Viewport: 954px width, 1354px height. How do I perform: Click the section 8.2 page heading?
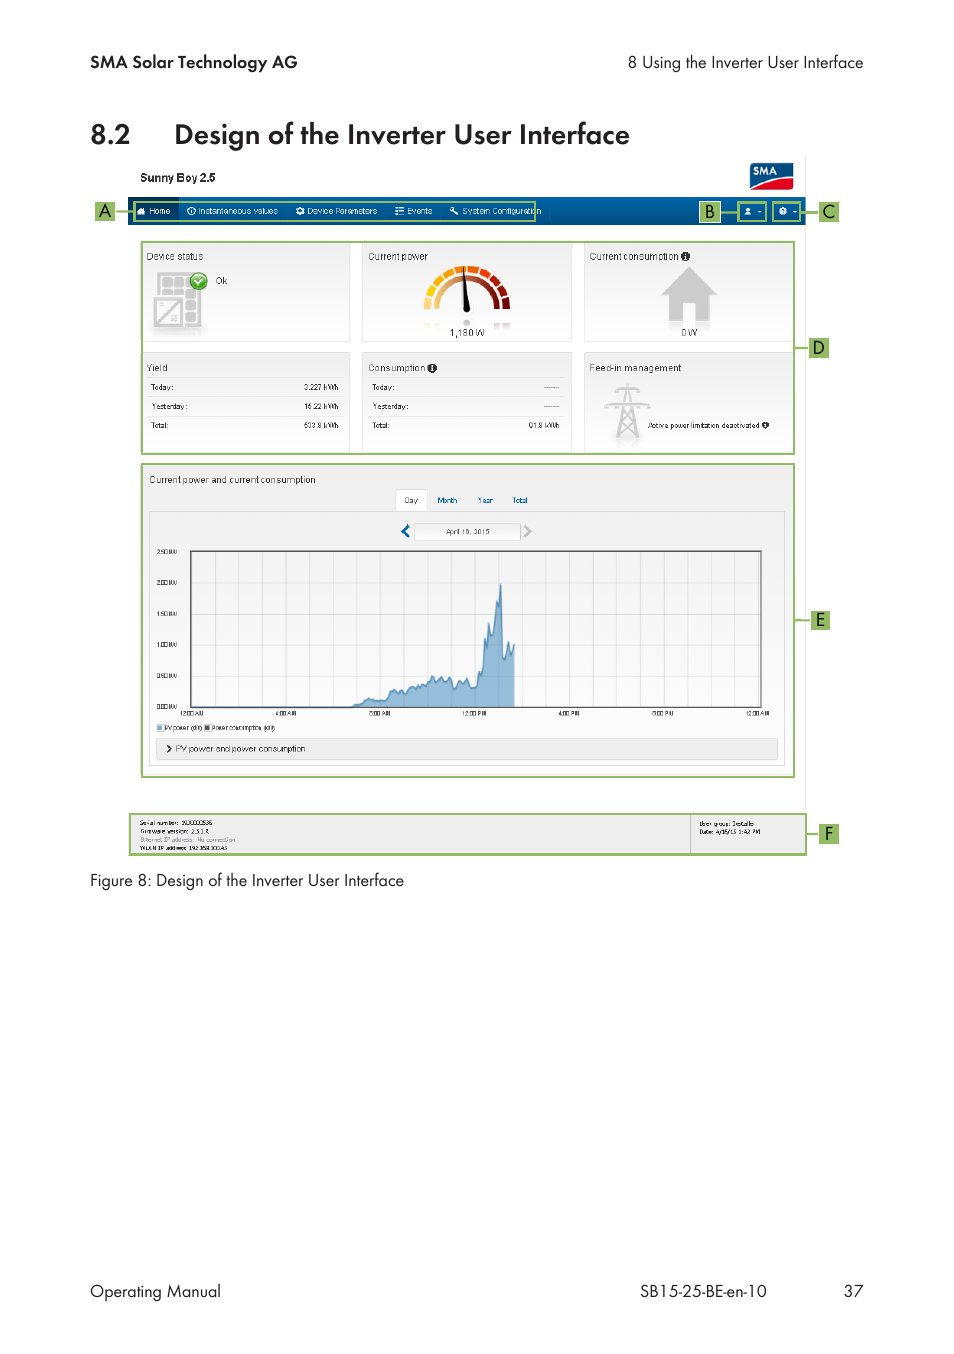(360, 135)
